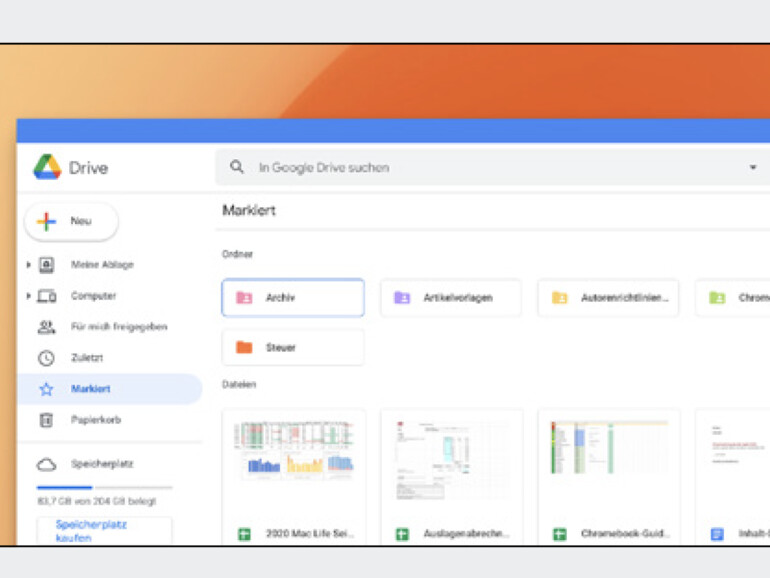770x578 pixels.
Task: Click the Sheets icon beside 2020 Mac Life
Action: (x=244, y=534)
